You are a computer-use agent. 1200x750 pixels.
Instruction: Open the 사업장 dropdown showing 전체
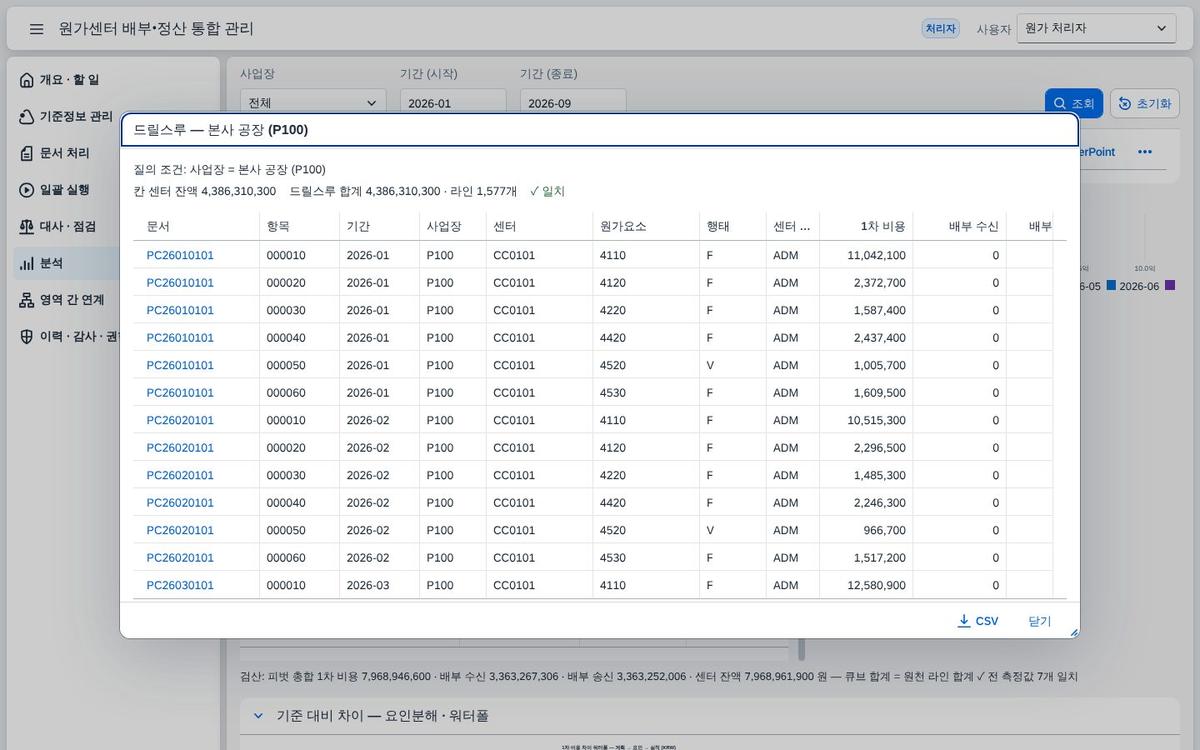tap(313, 103)
